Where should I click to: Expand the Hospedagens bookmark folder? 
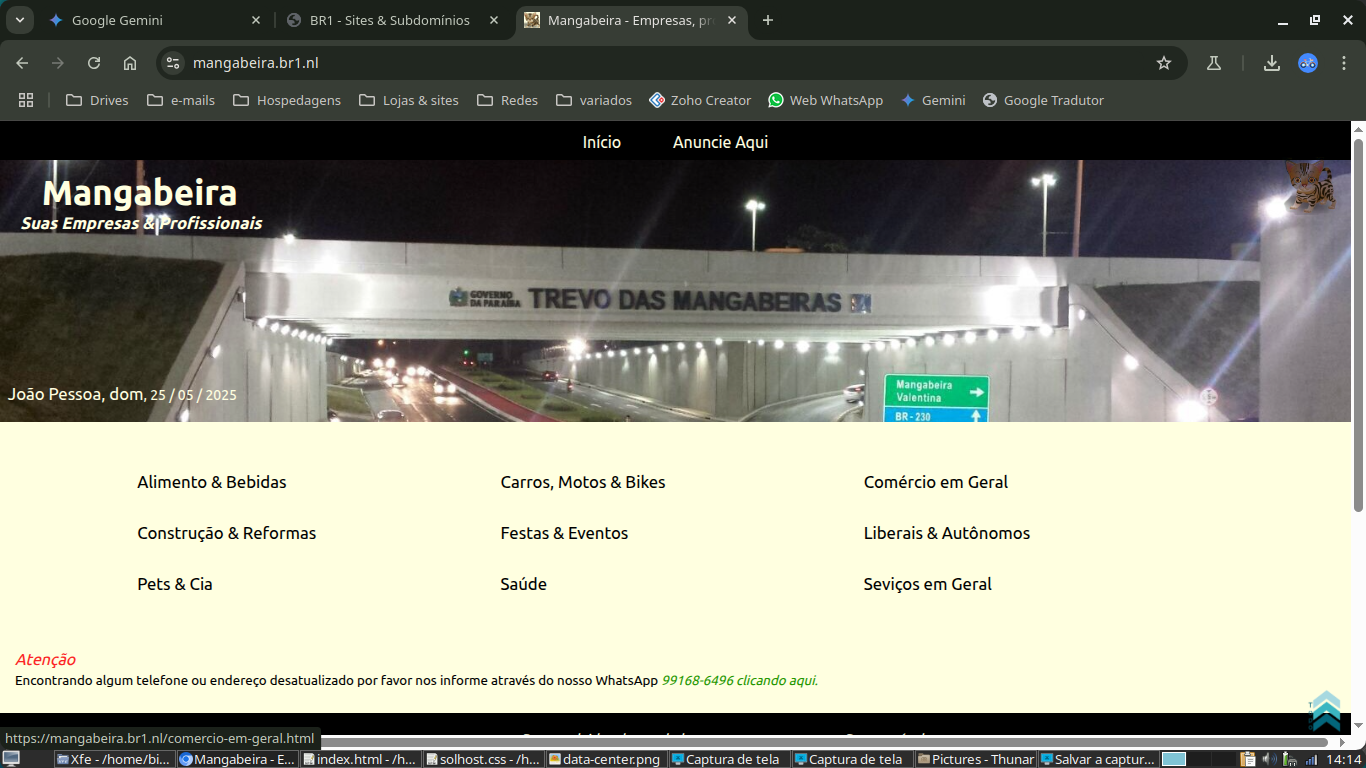[286, 100]
